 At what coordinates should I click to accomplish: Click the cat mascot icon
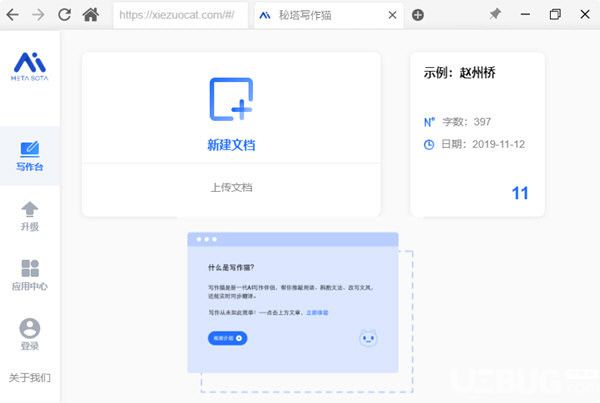tap(368, 338)
